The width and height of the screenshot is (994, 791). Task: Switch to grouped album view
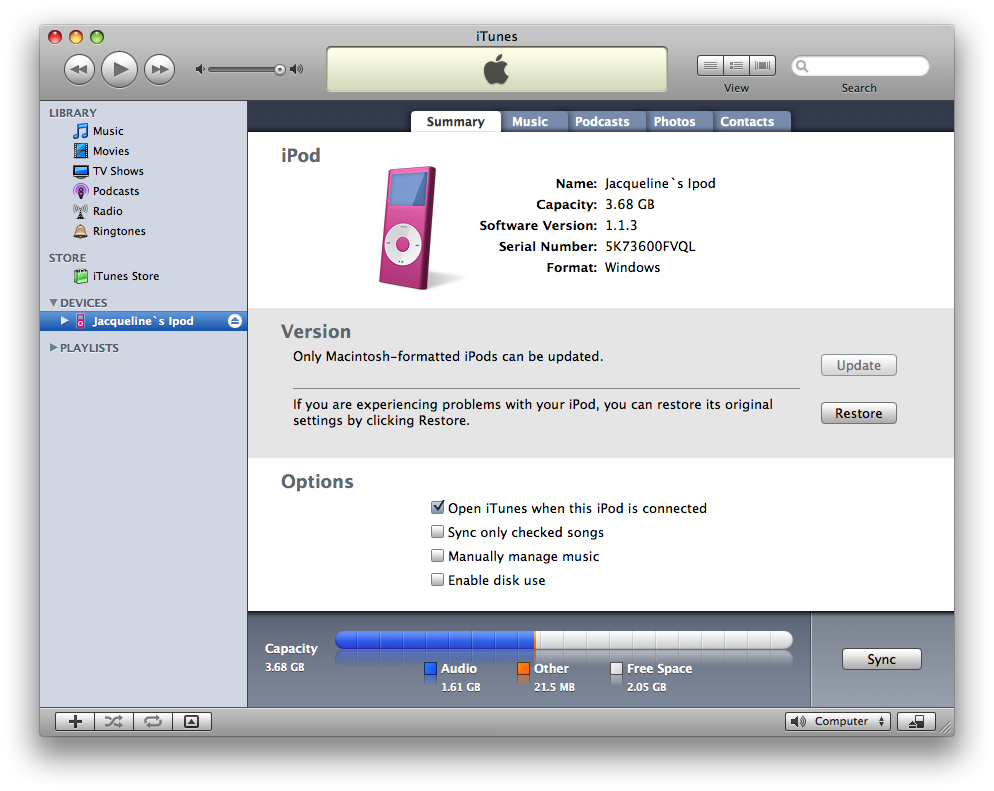(x=737, y=65)
